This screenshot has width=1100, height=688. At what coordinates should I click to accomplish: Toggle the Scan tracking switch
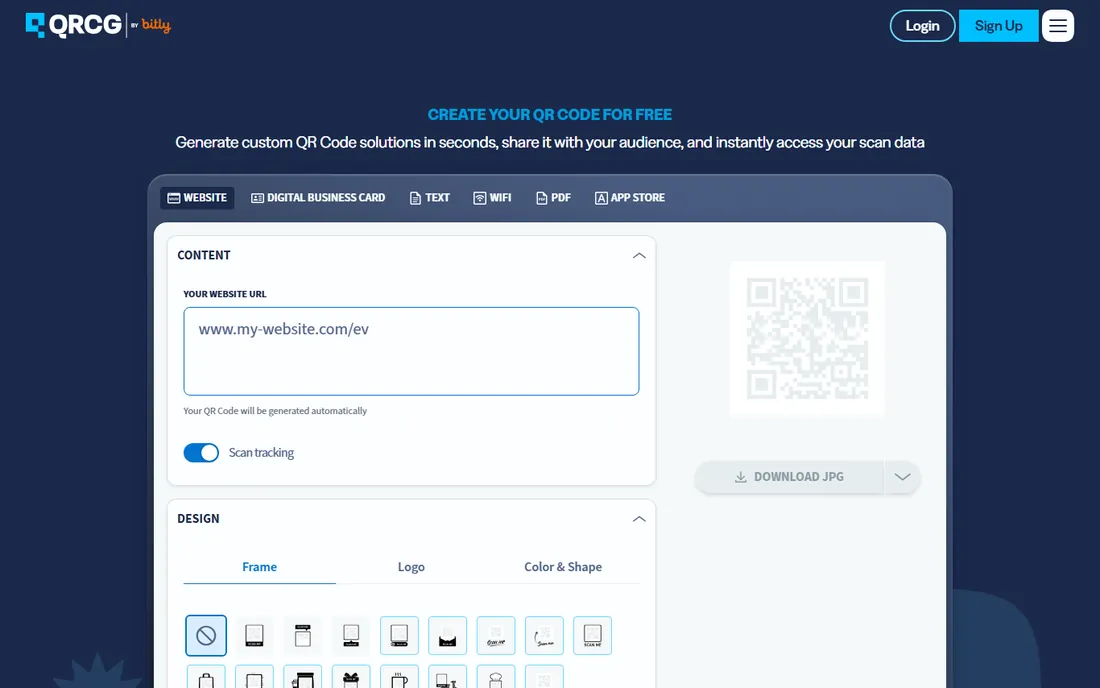coord(201,453)
